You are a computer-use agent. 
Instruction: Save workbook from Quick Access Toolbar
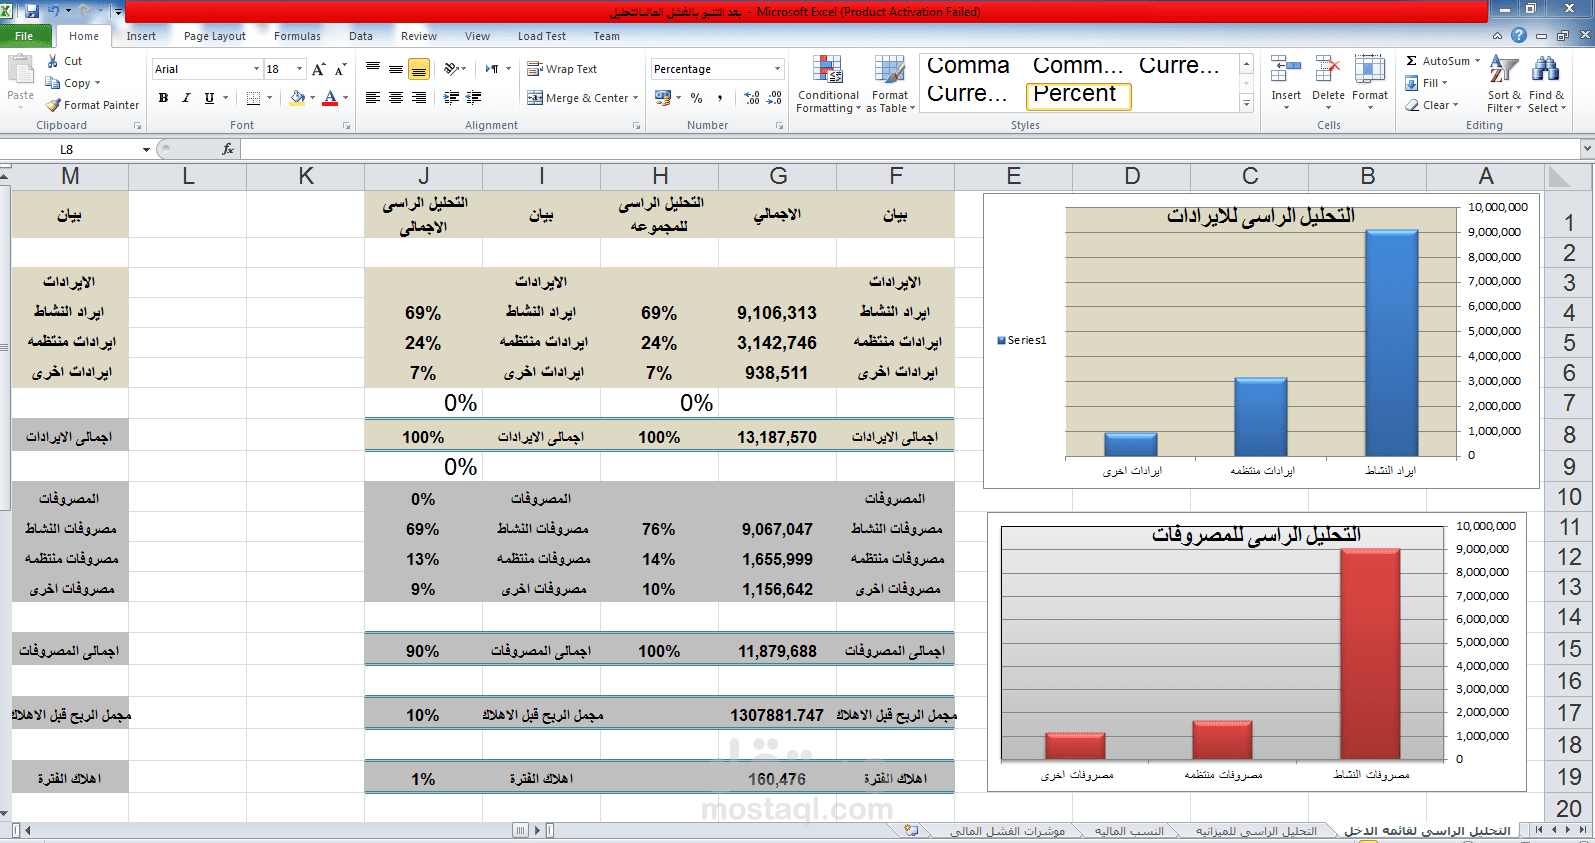coord(32,11)
